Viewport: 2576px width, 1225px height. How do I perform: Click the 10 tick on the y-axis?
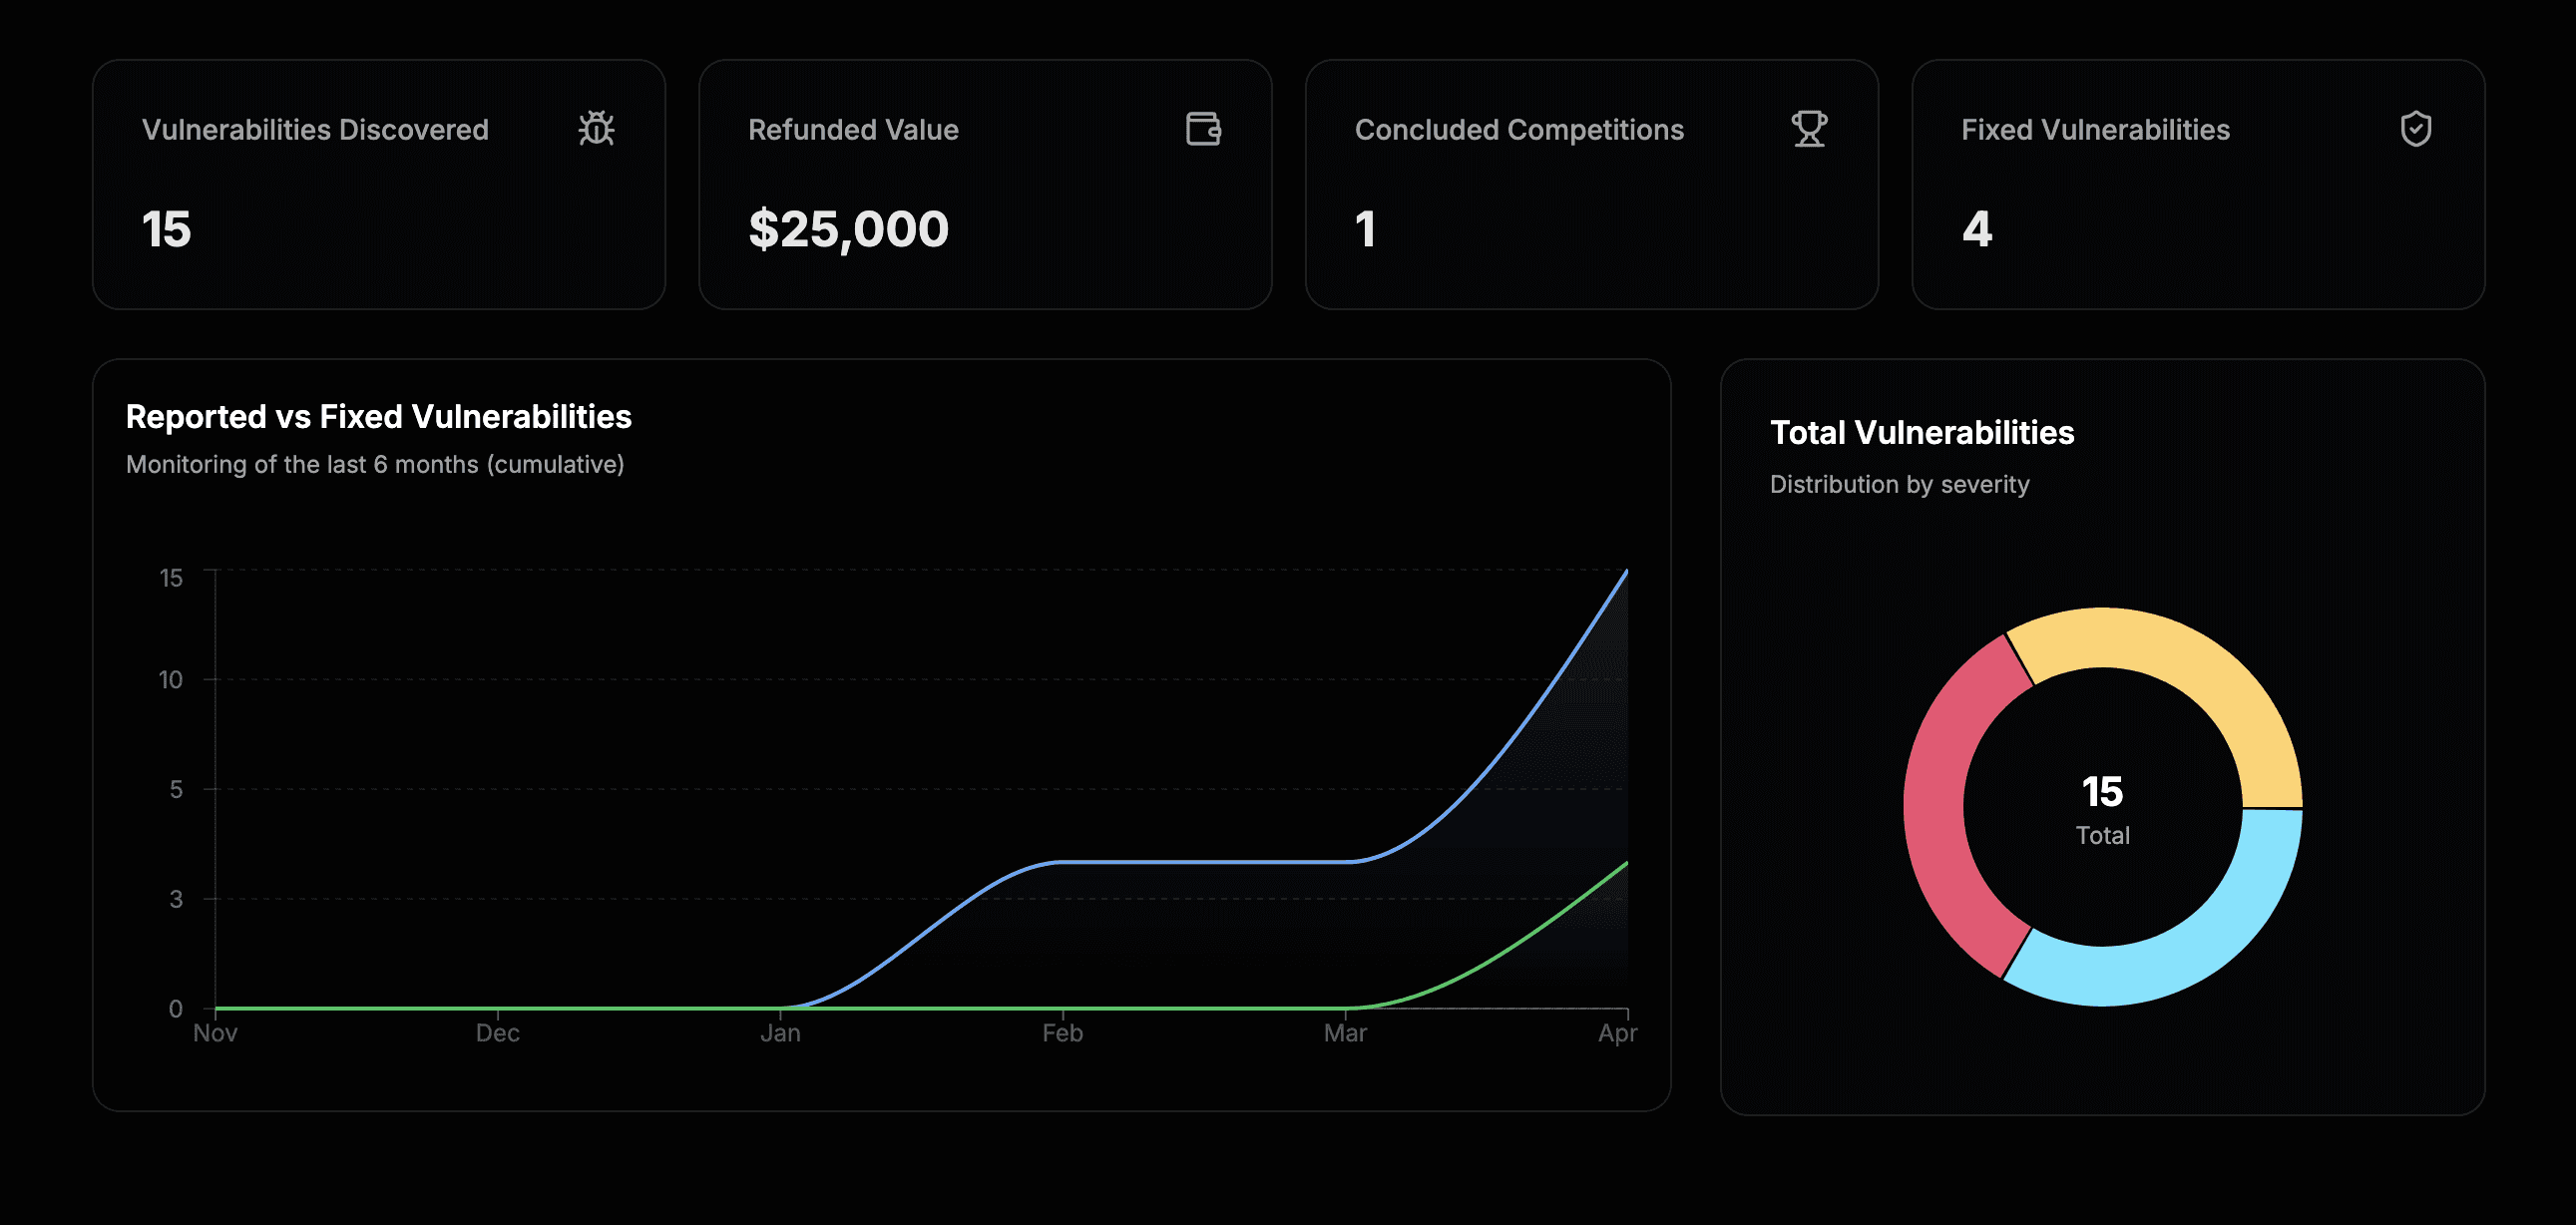[171, 680]
